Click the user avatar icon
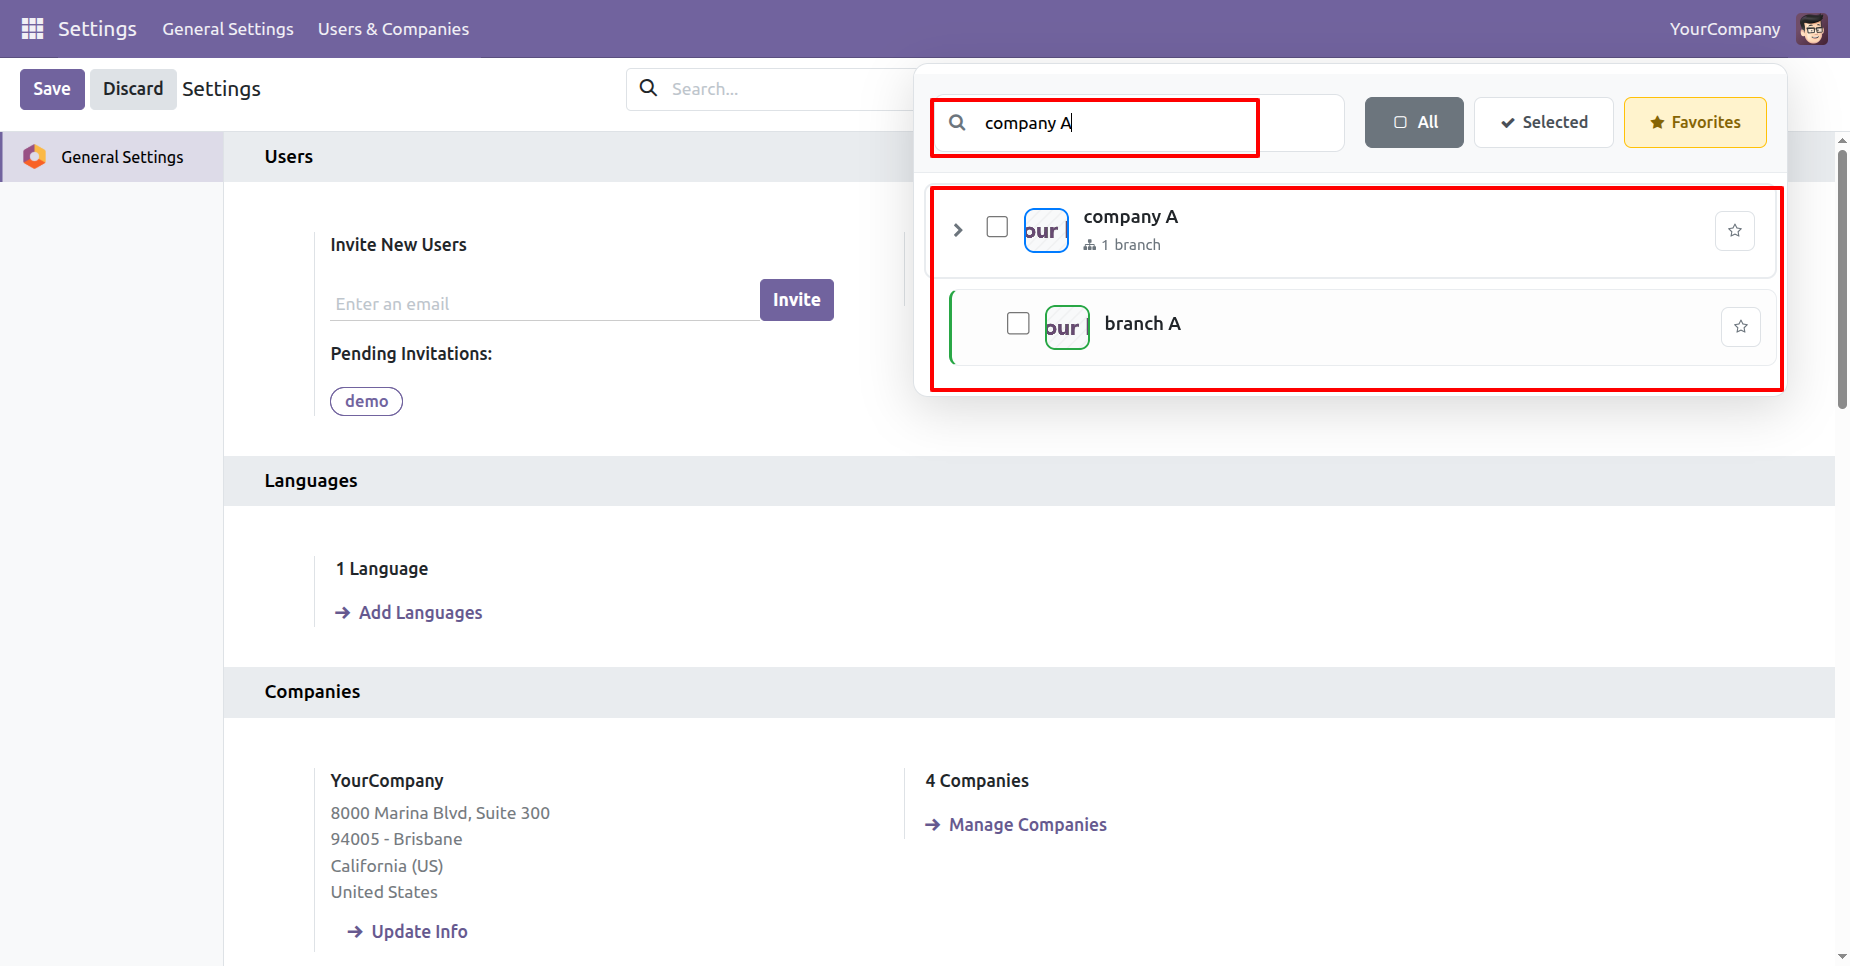1850x966 pixels. [1812, 29]
